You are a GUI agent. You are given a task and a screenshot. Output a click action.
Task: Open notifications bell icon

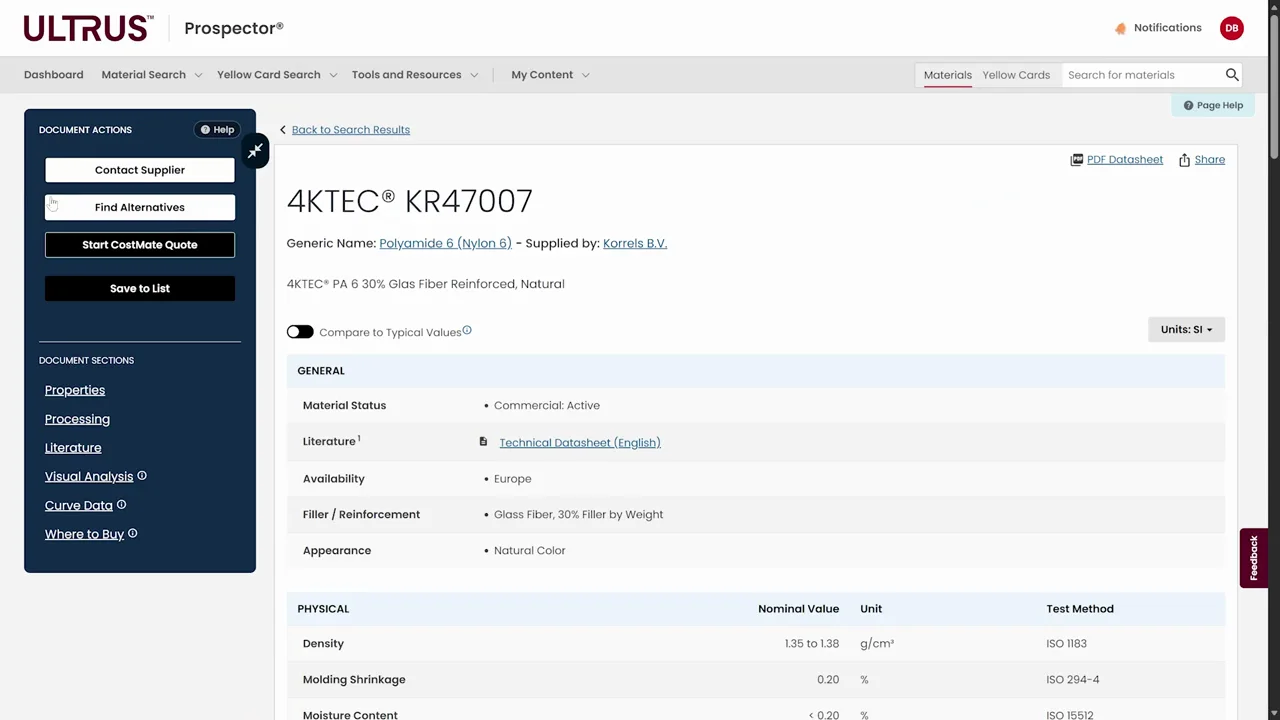tap(1120, 28)
